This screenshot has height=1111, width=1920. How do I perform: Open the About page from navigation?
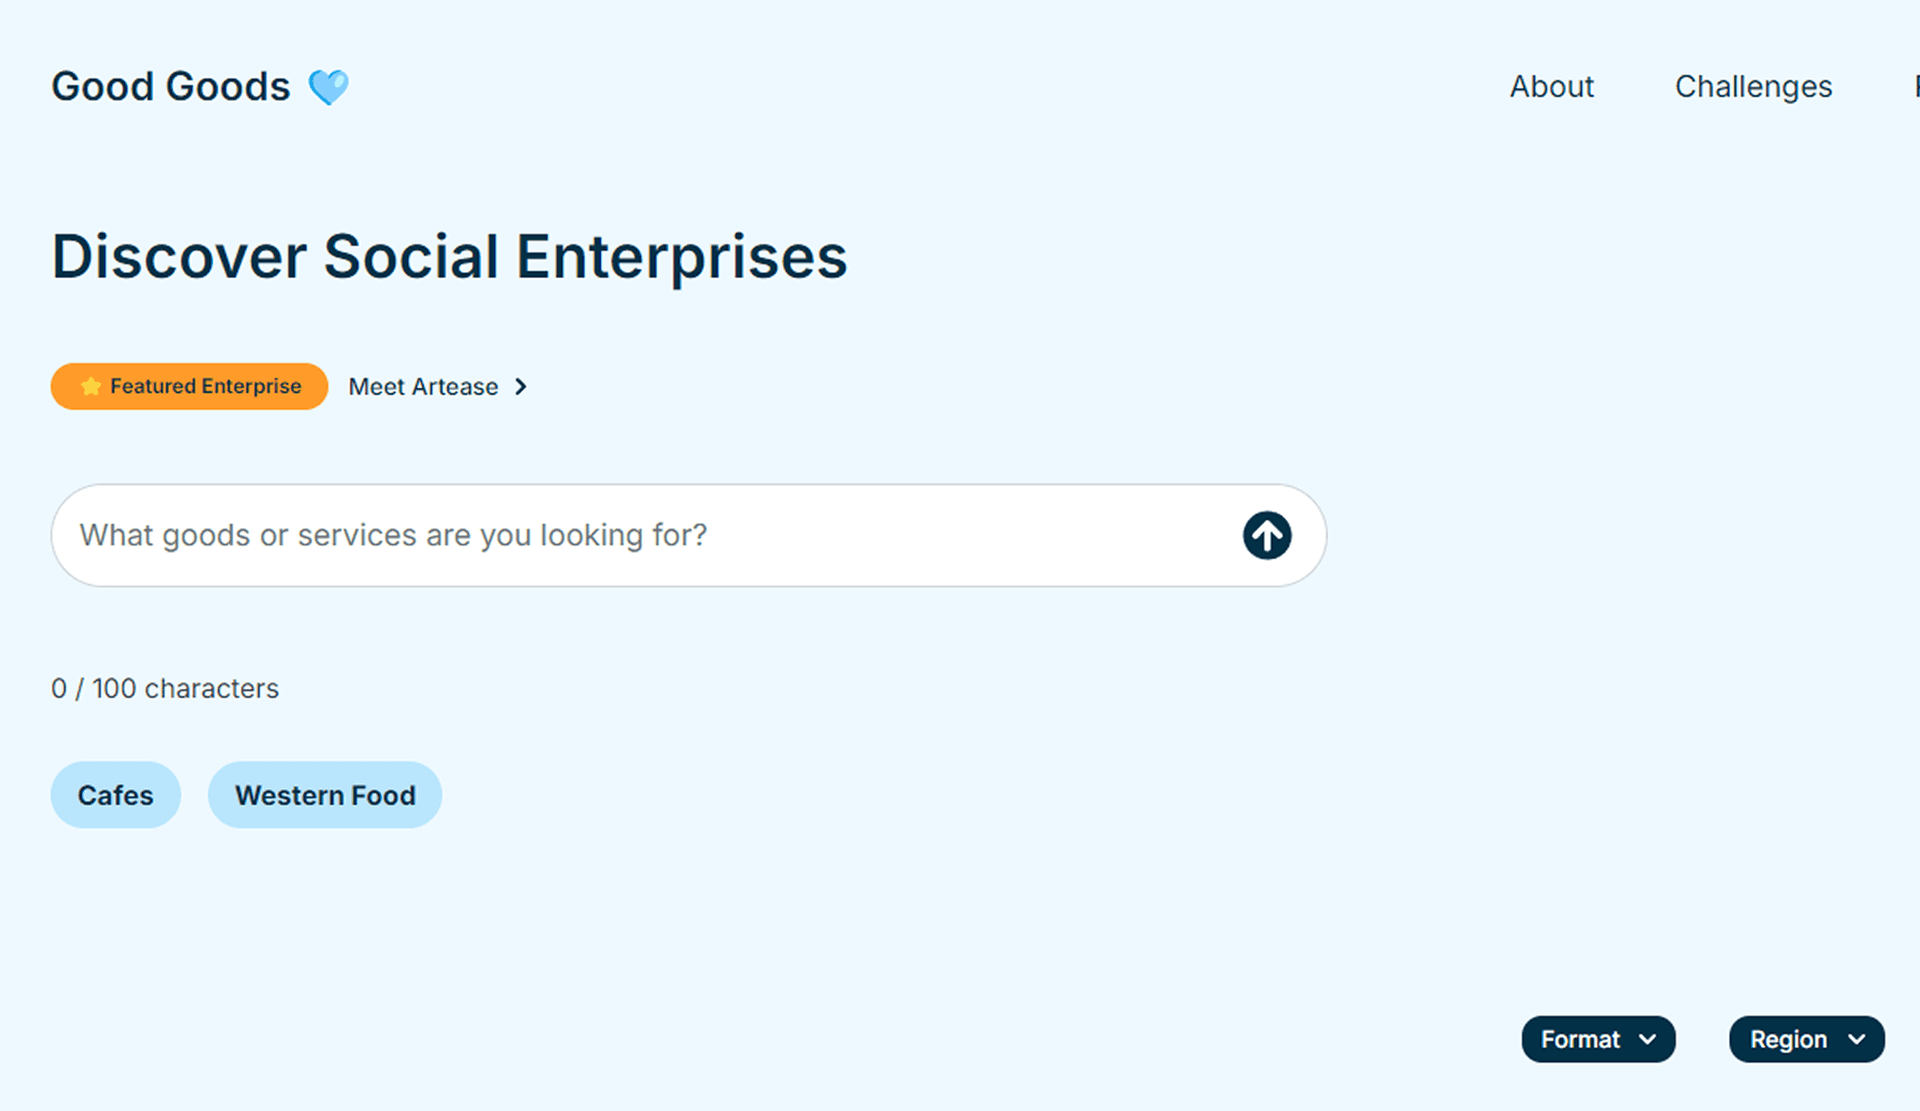tap(1551, 87)
